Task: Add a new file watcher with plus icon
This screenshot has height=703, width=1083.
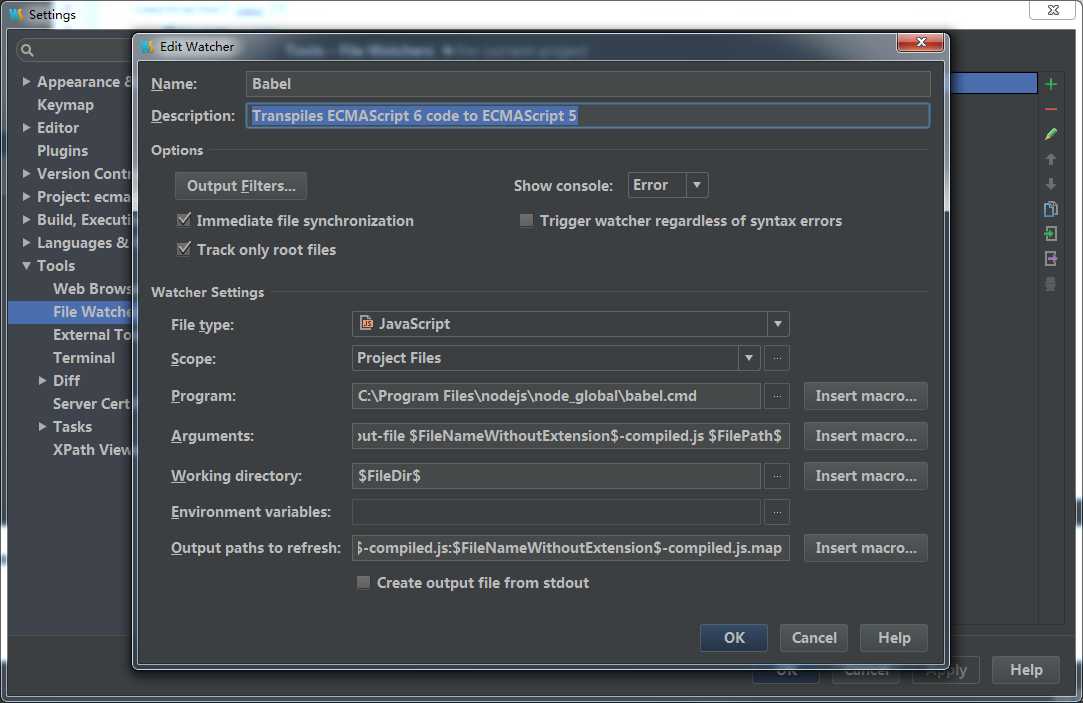Action: click(1051, 84)
